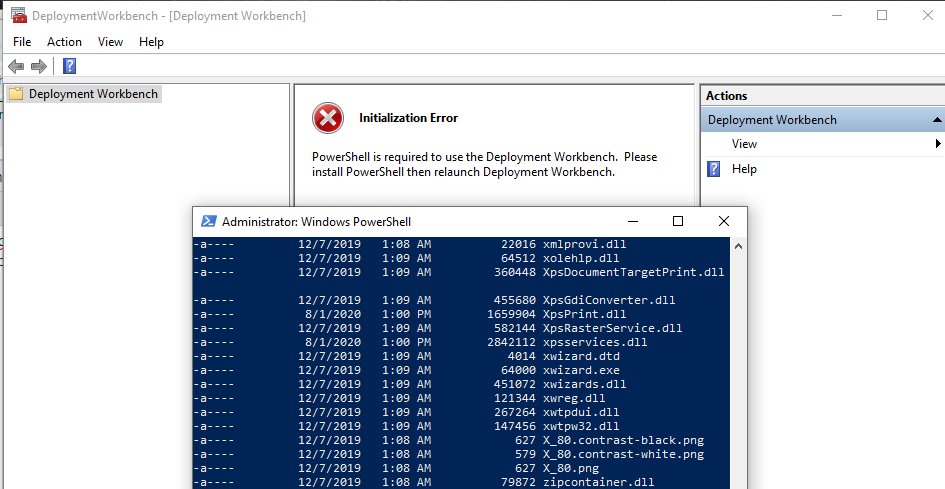
Task: Click X_80.png in PowerShell listing
Action: [x=571, y=468]
